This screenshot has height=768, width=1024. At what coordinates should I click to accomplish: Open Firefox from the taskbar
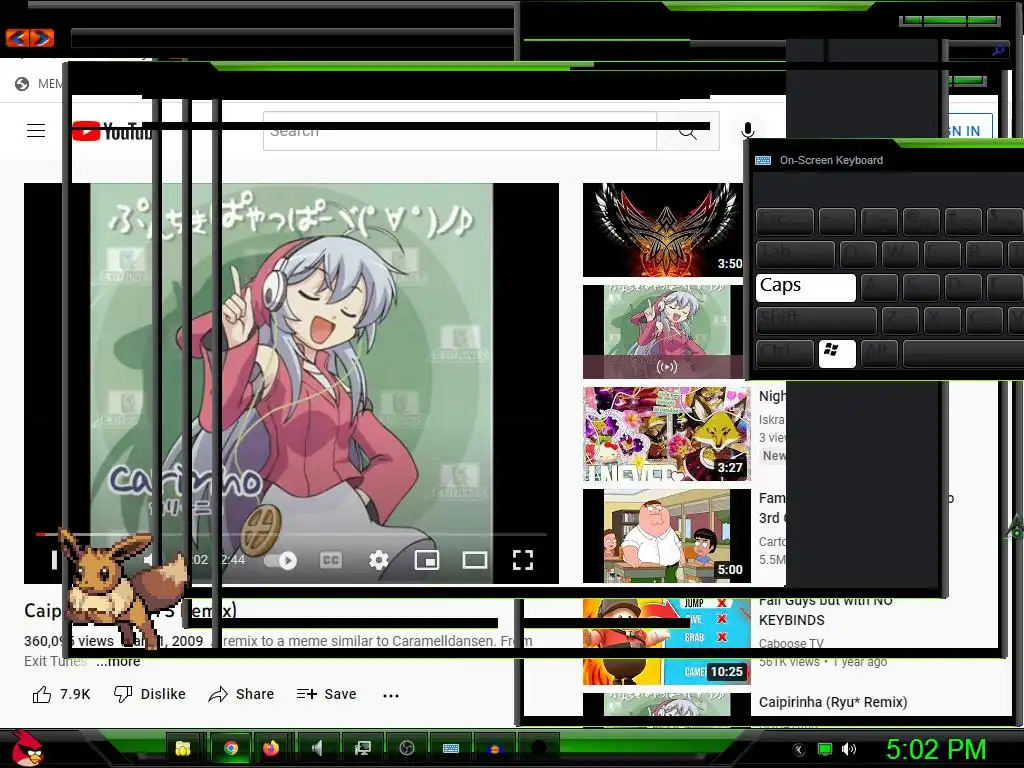[x=271, y=748]
